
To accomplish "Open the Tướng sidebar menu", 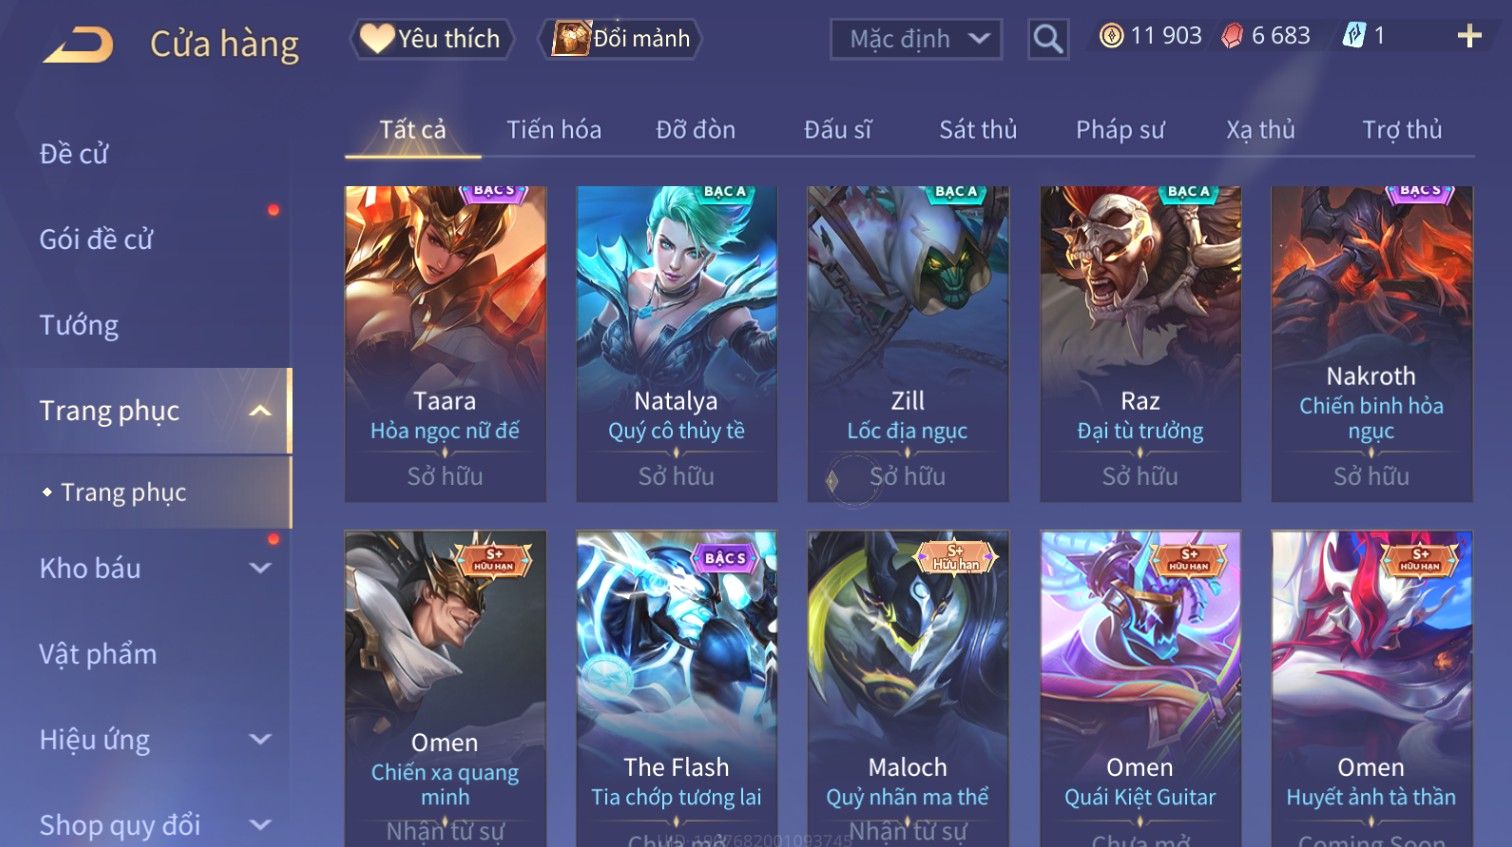I will tap(79, 325).
